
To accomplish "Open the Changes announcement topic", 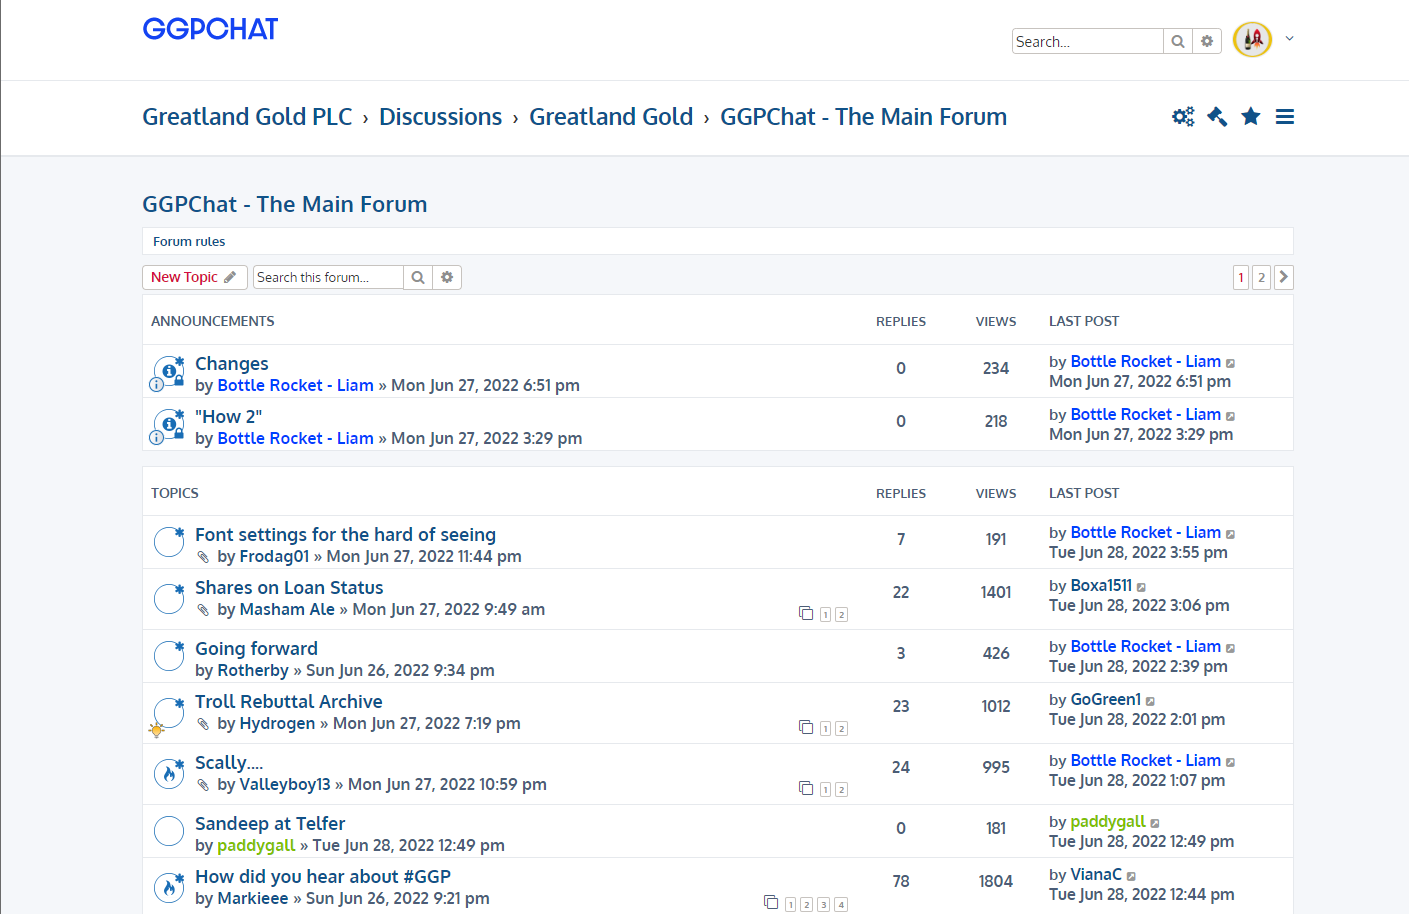I will pyautogui.click(x=232, y=364).
